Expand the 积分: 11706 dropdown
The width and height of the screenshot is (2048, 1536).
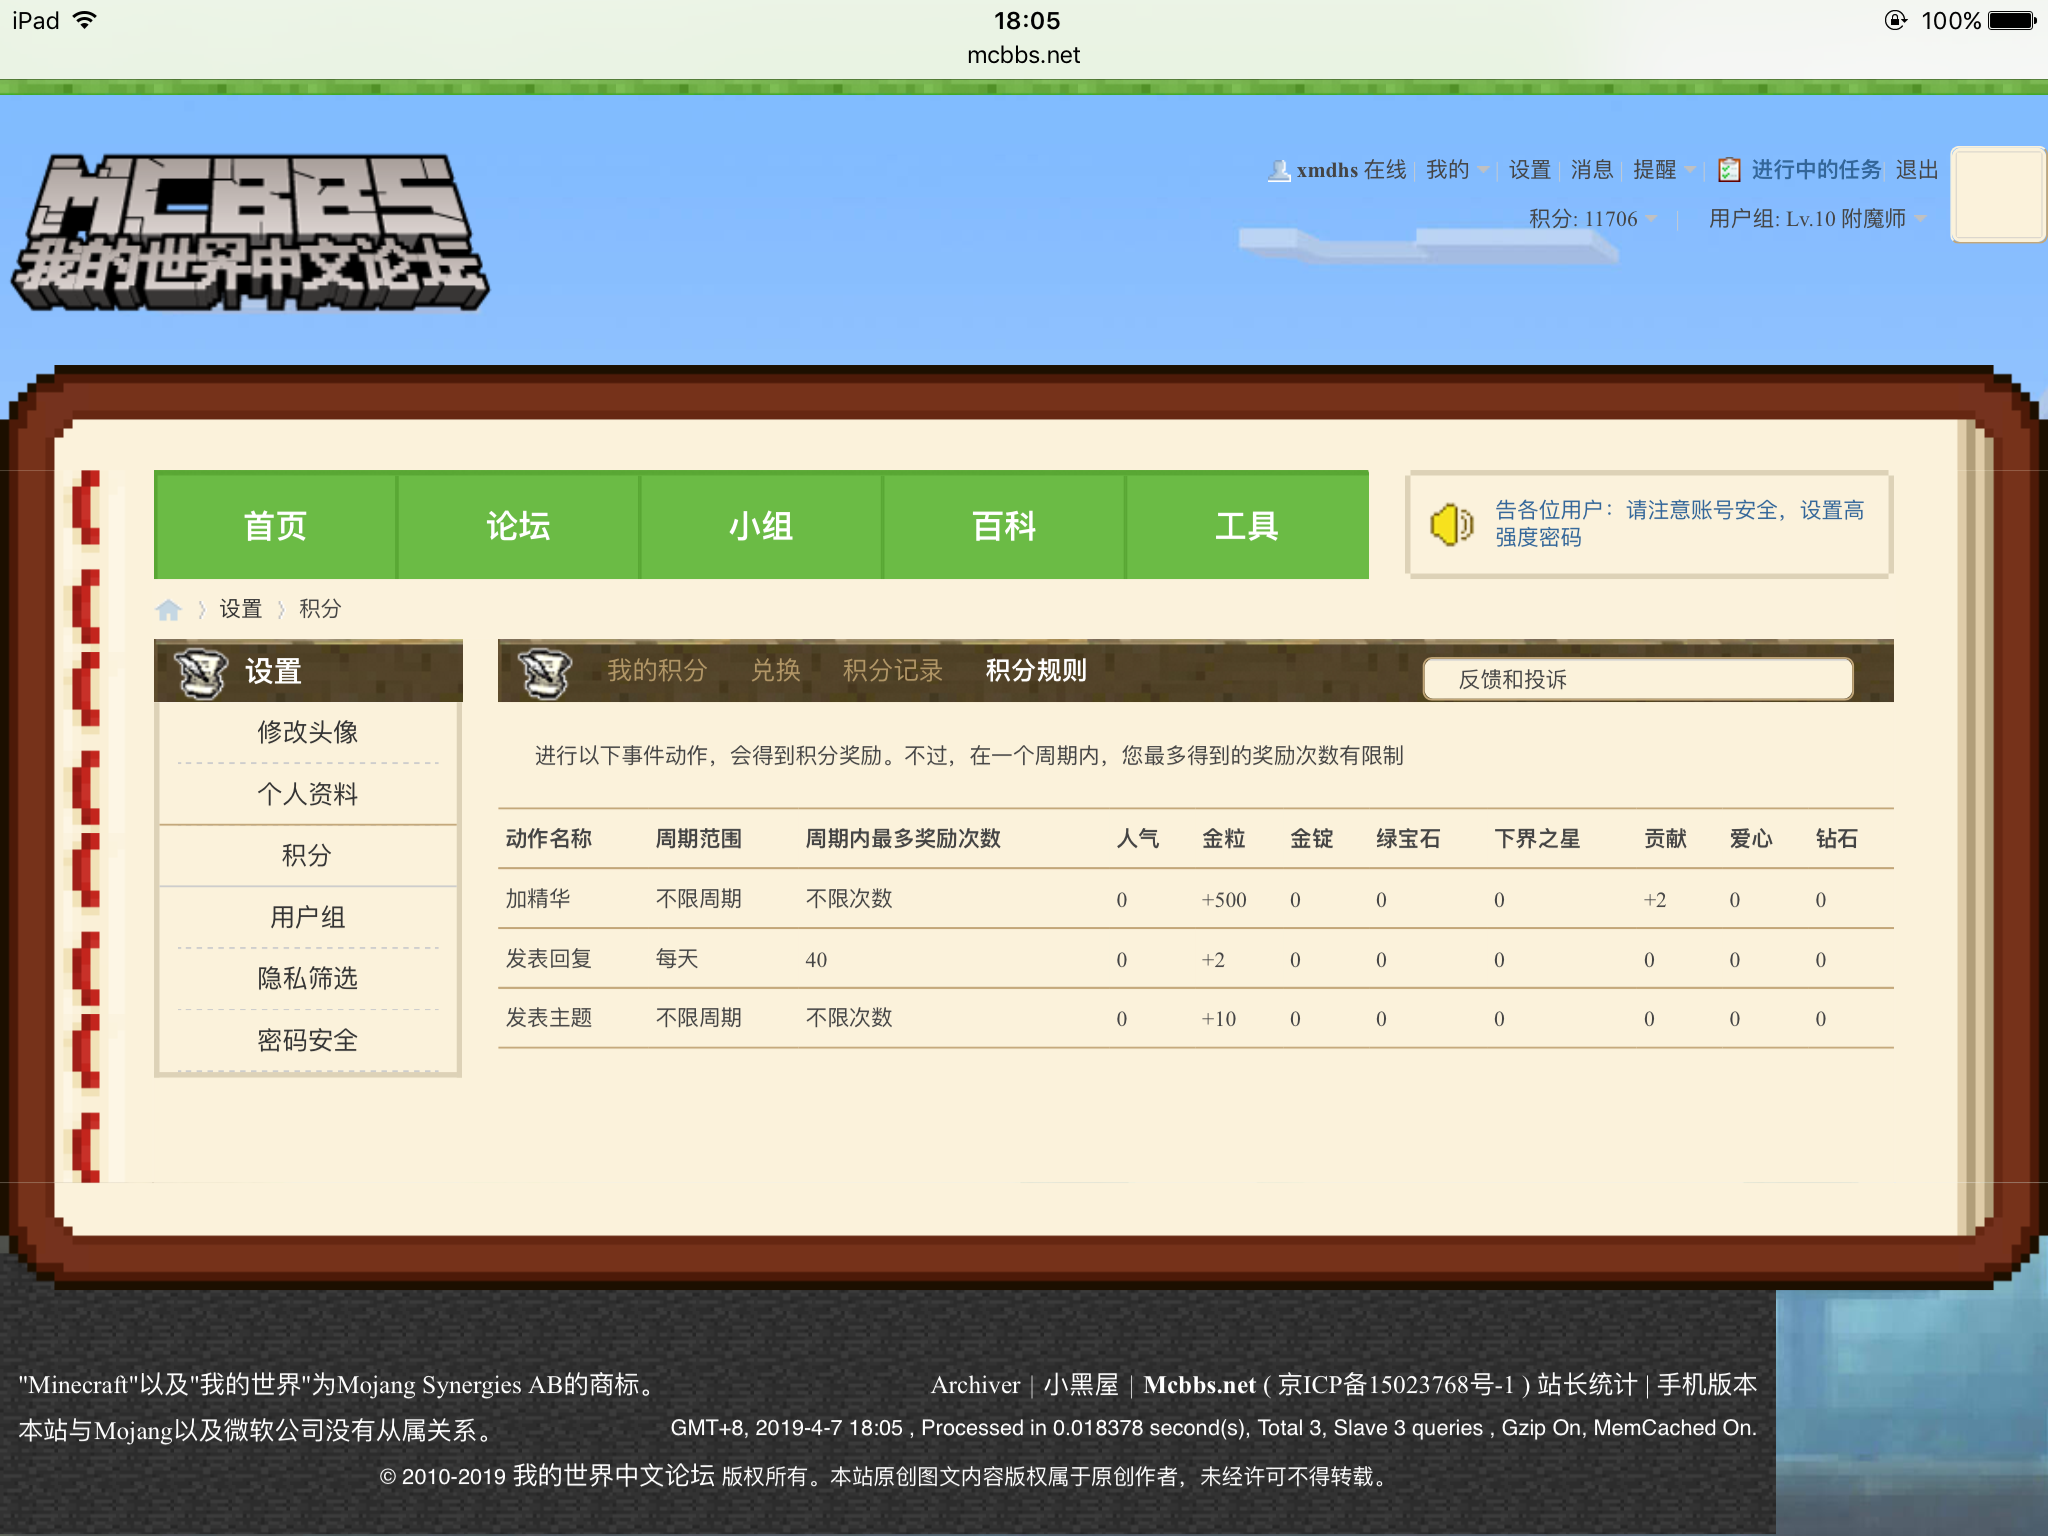tap(1592, 219)
